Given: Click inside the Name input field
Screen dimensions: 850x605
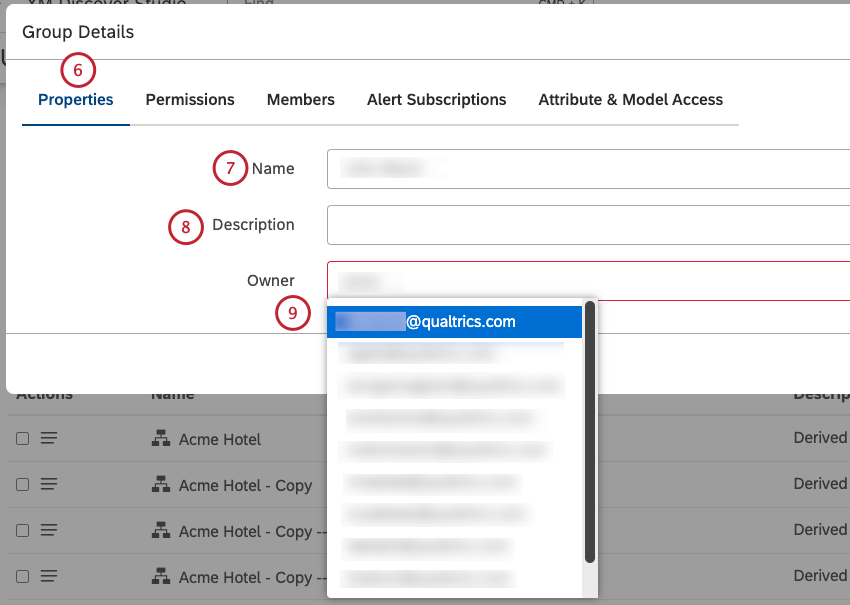Looking at the screenshot, I should click(500, 169).
